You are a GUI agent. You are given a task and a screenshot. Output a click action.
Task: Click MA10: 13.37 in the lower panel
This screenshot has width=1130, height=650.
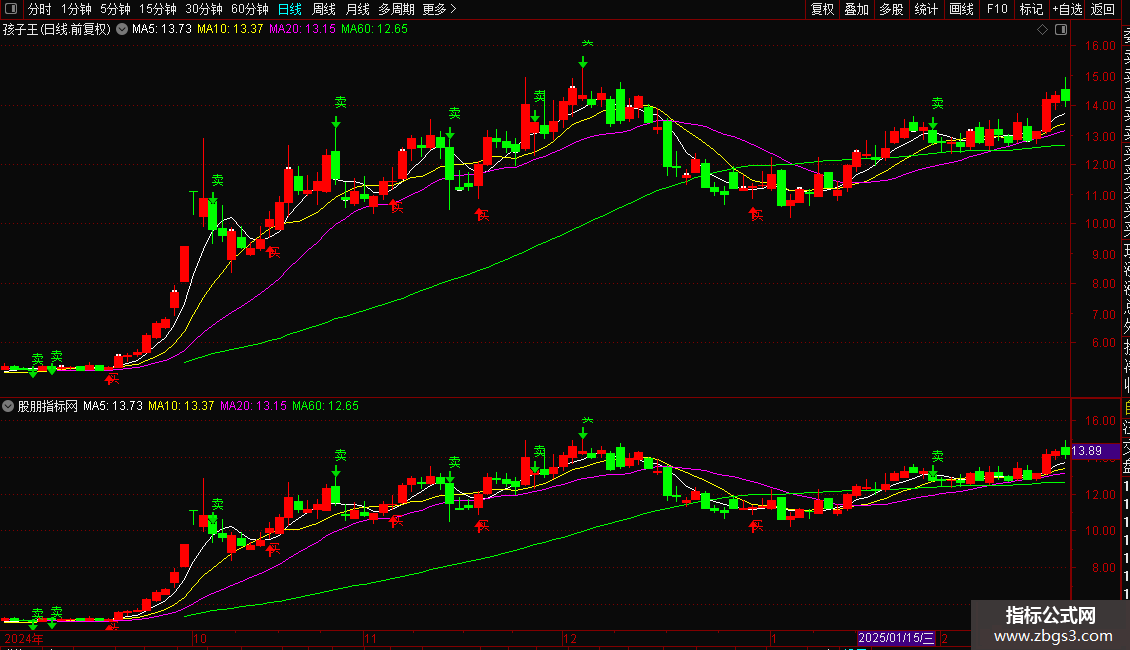[x=181, y=406]
